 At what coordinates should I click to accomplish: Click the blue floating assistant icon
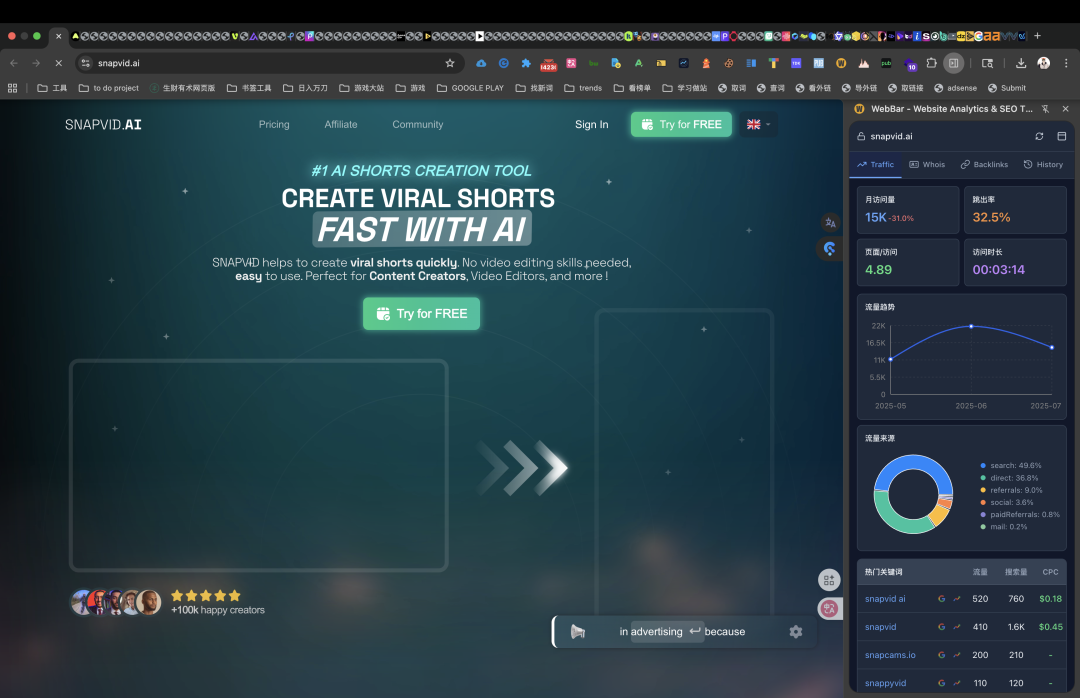830,249
